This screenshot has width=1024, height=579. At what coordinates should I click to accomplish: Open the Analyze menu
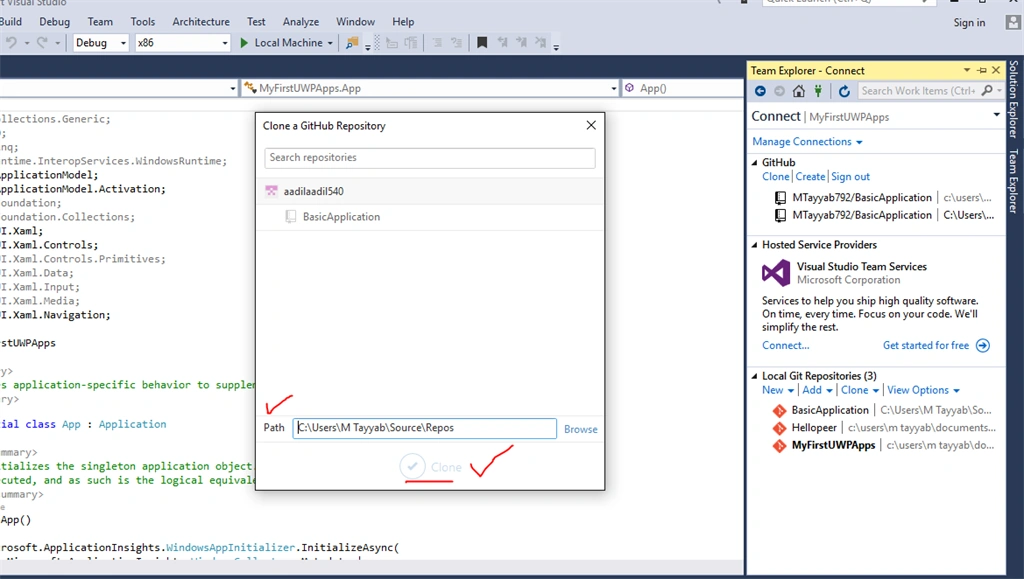coord(300,22)
